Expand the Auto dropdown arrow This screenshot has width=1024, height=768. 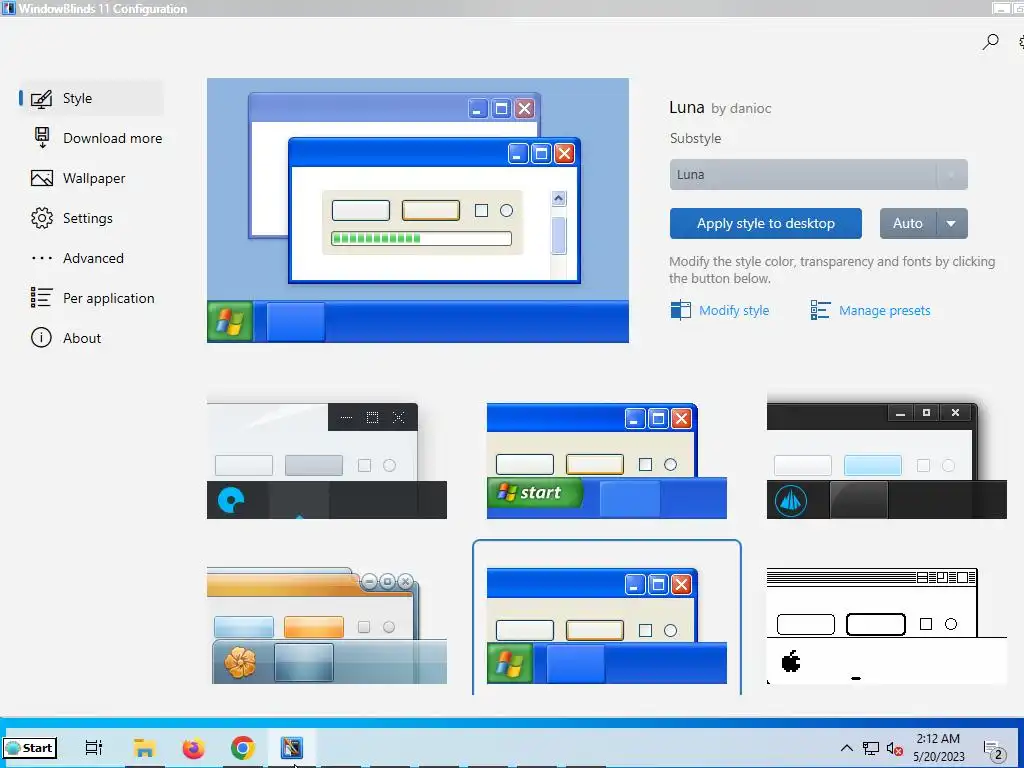tap(952, 223)
